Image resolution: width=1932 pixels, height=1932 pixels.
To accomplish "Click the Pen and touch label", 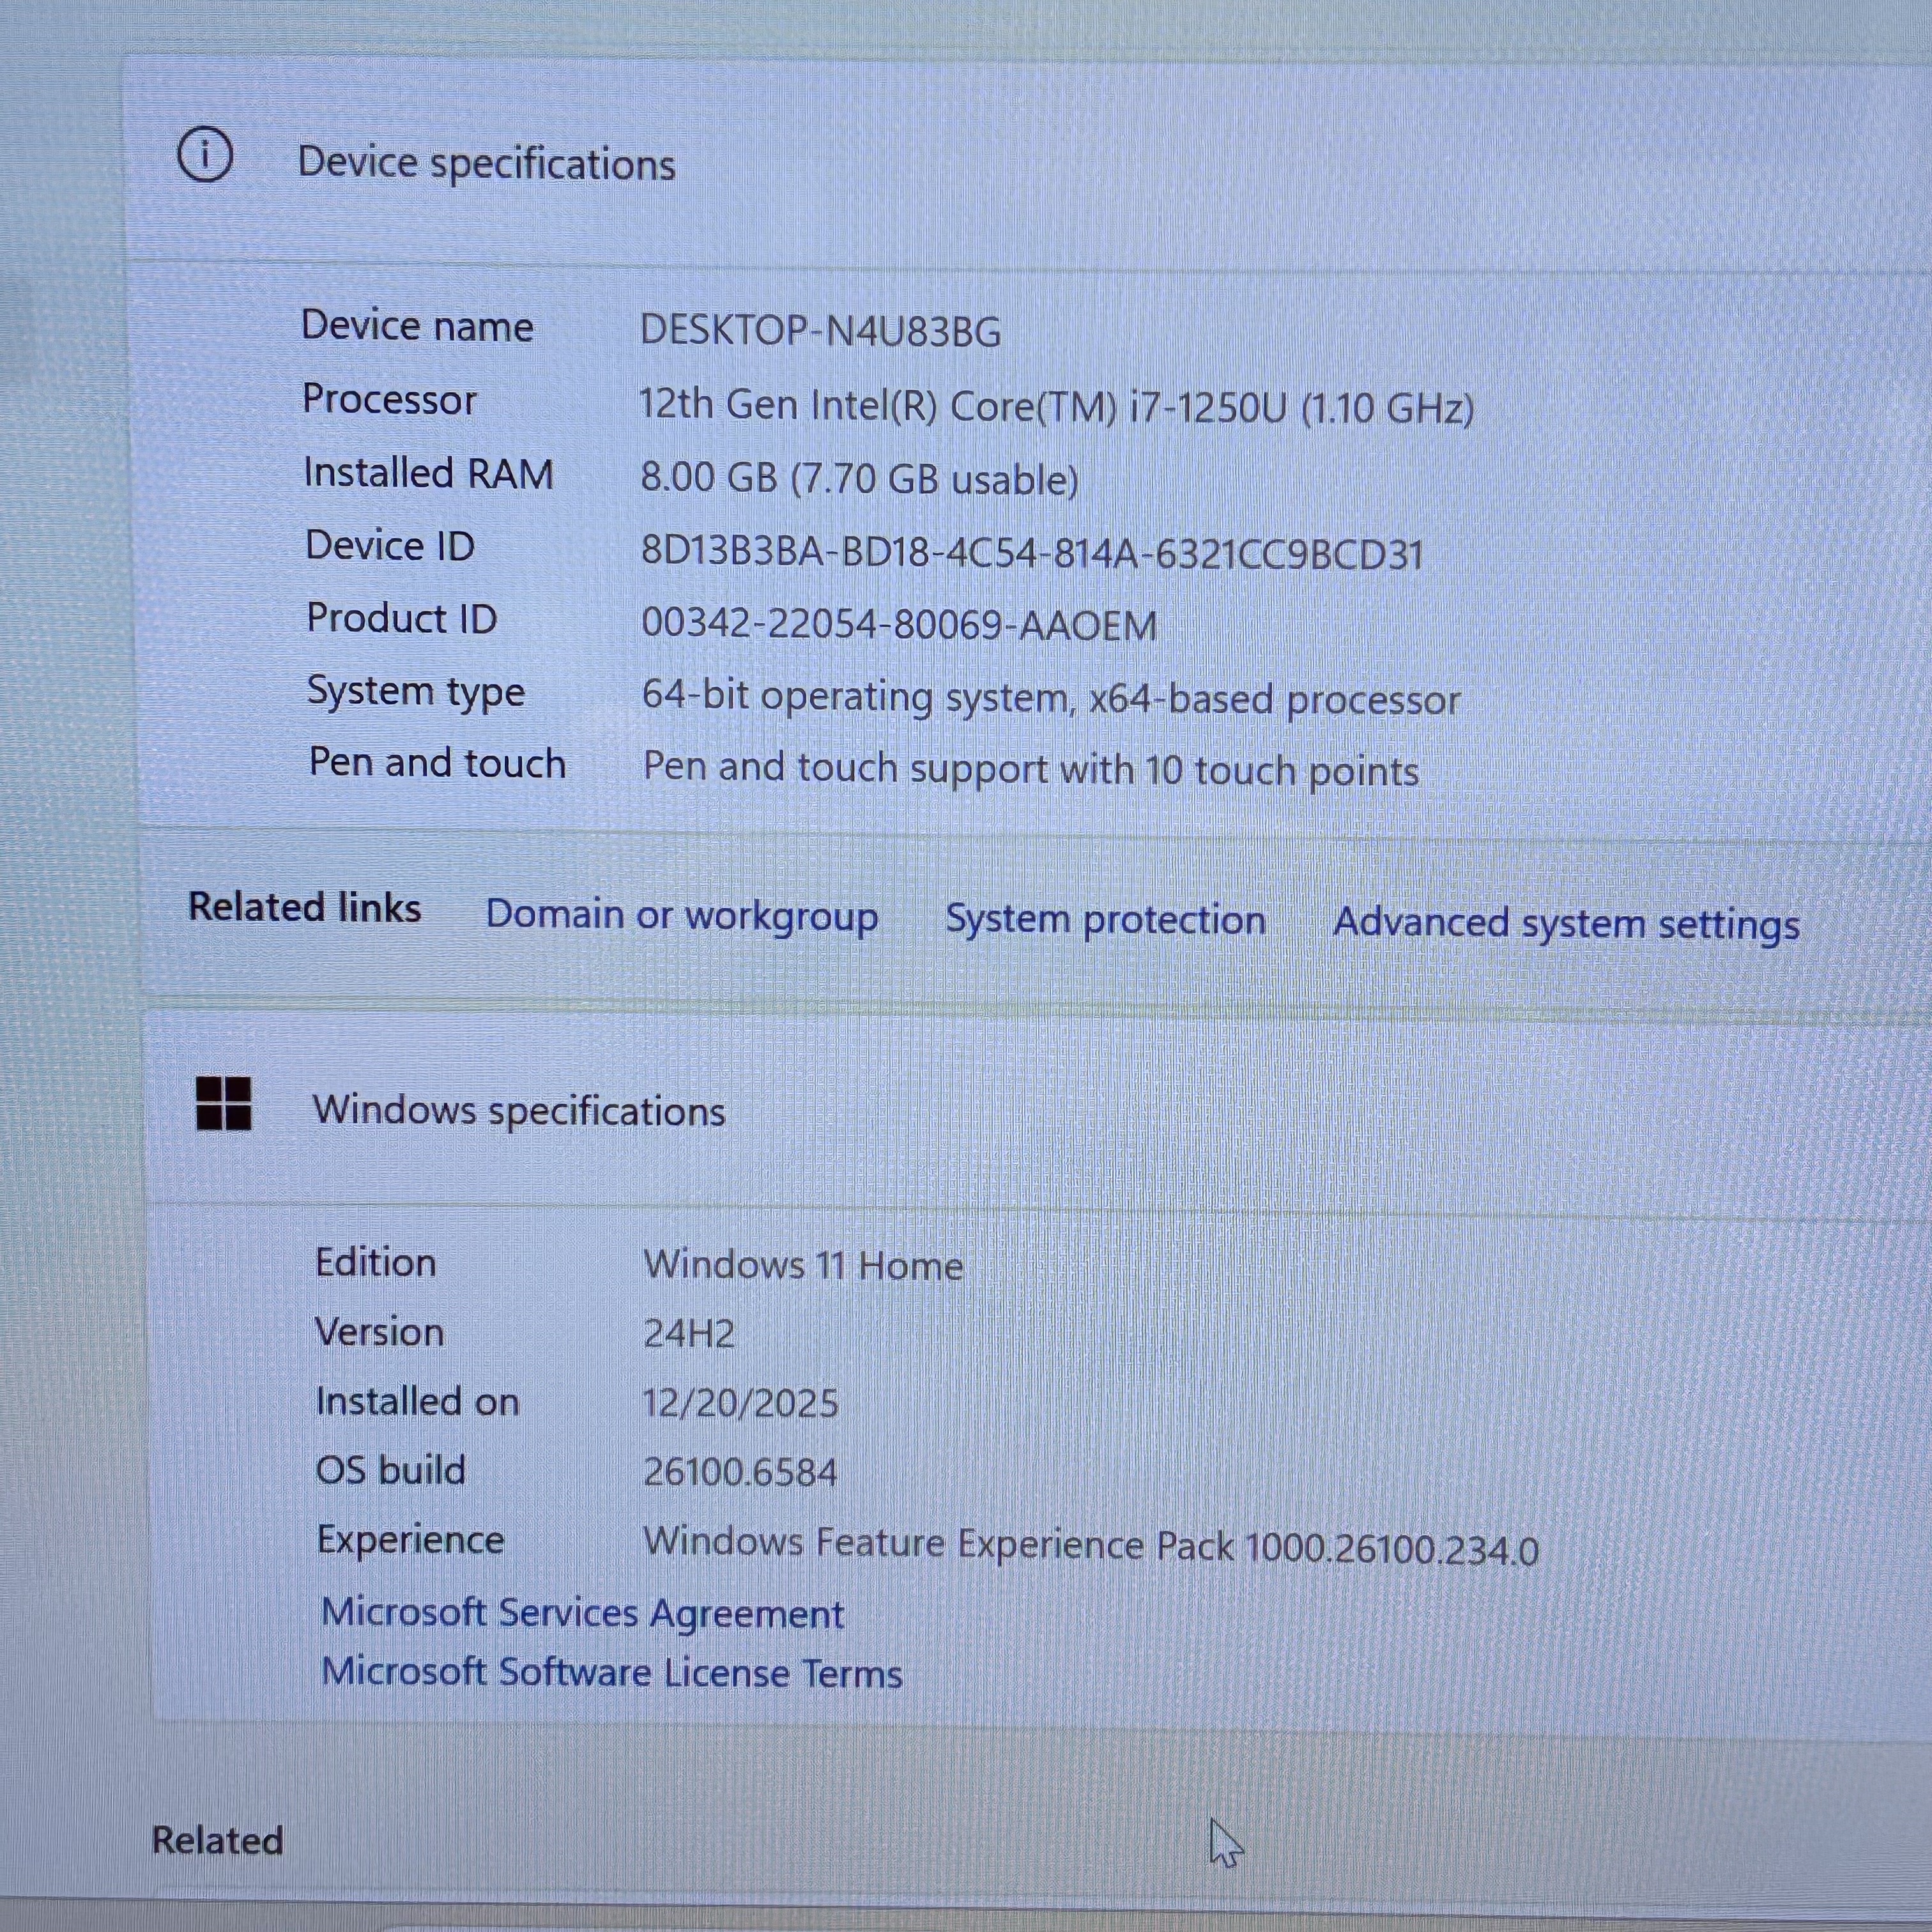I will click(x=437, y=763).
